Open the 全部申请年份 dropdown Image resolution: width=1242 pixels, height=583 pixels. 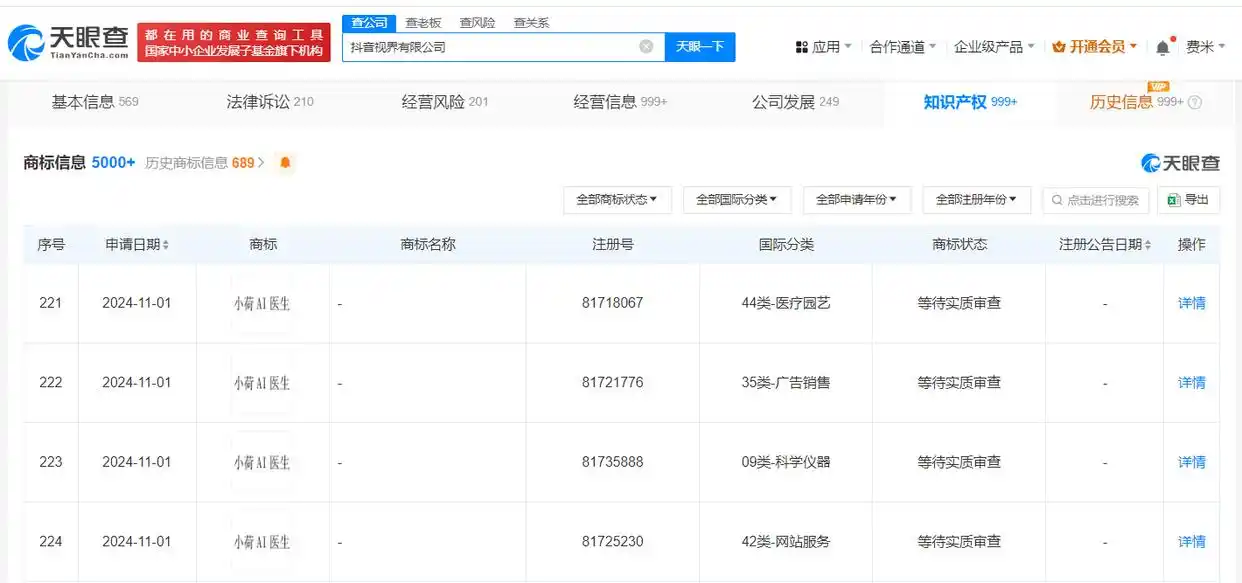[x=856, y=199]
